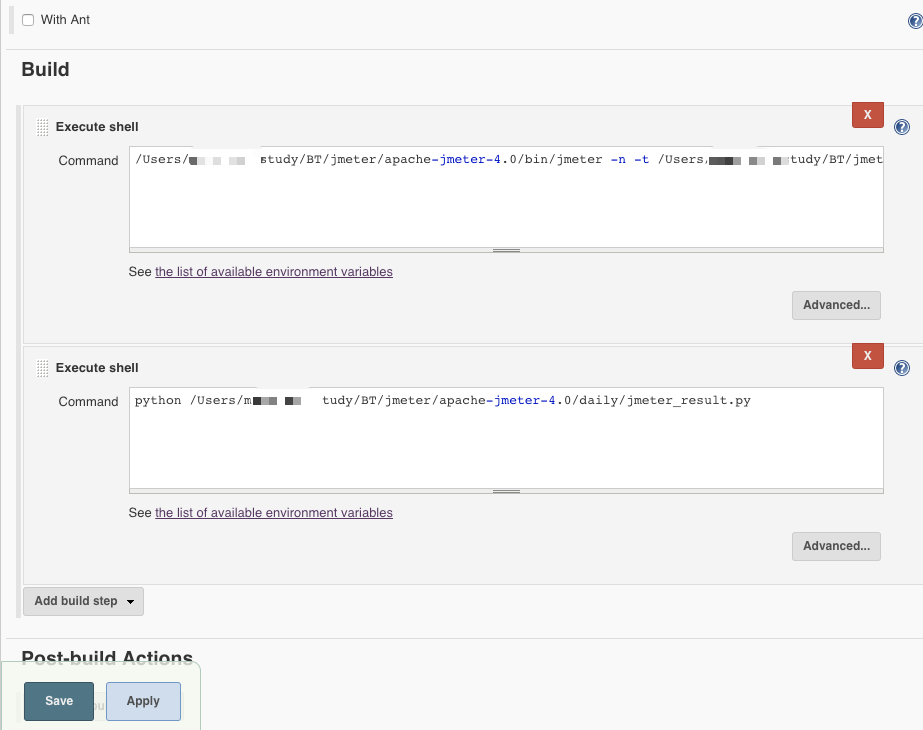The image size is (923, 730).
Task: Click the With Ant label text
Action: tap(65, 19)
